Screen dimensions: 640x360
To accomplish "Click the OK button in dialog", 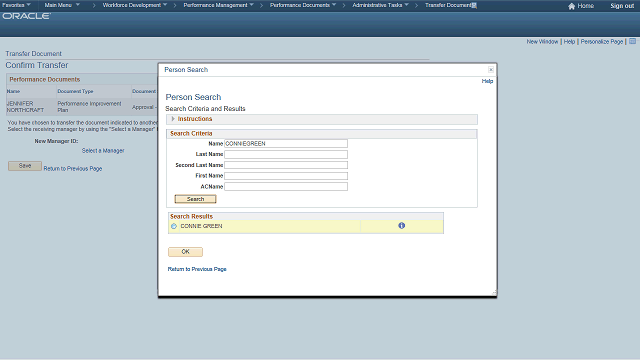I will click(185, 252).
